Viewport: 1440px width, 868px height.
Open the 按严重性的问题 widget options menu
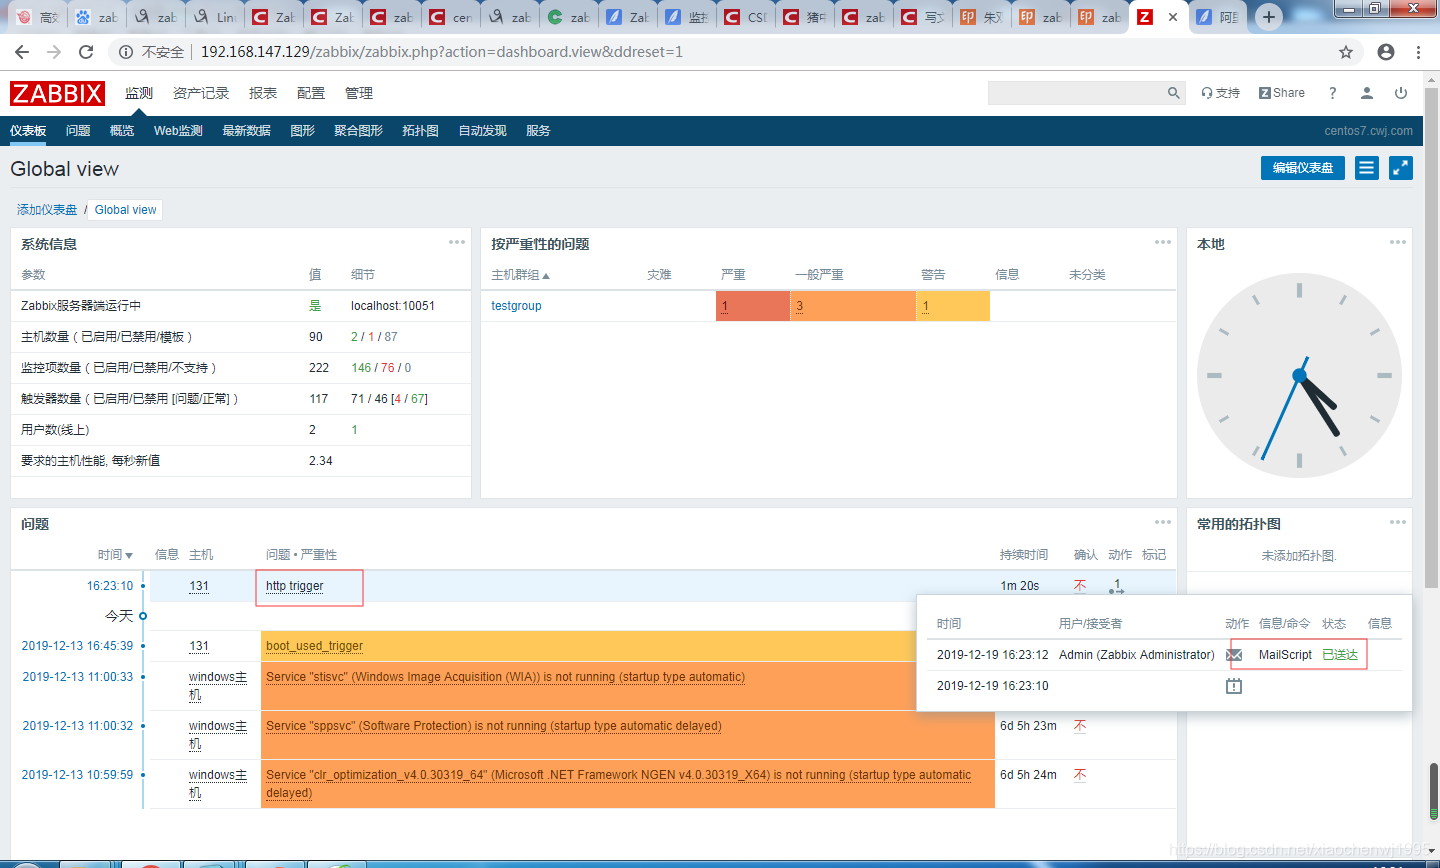click(x=1163, y=242)
